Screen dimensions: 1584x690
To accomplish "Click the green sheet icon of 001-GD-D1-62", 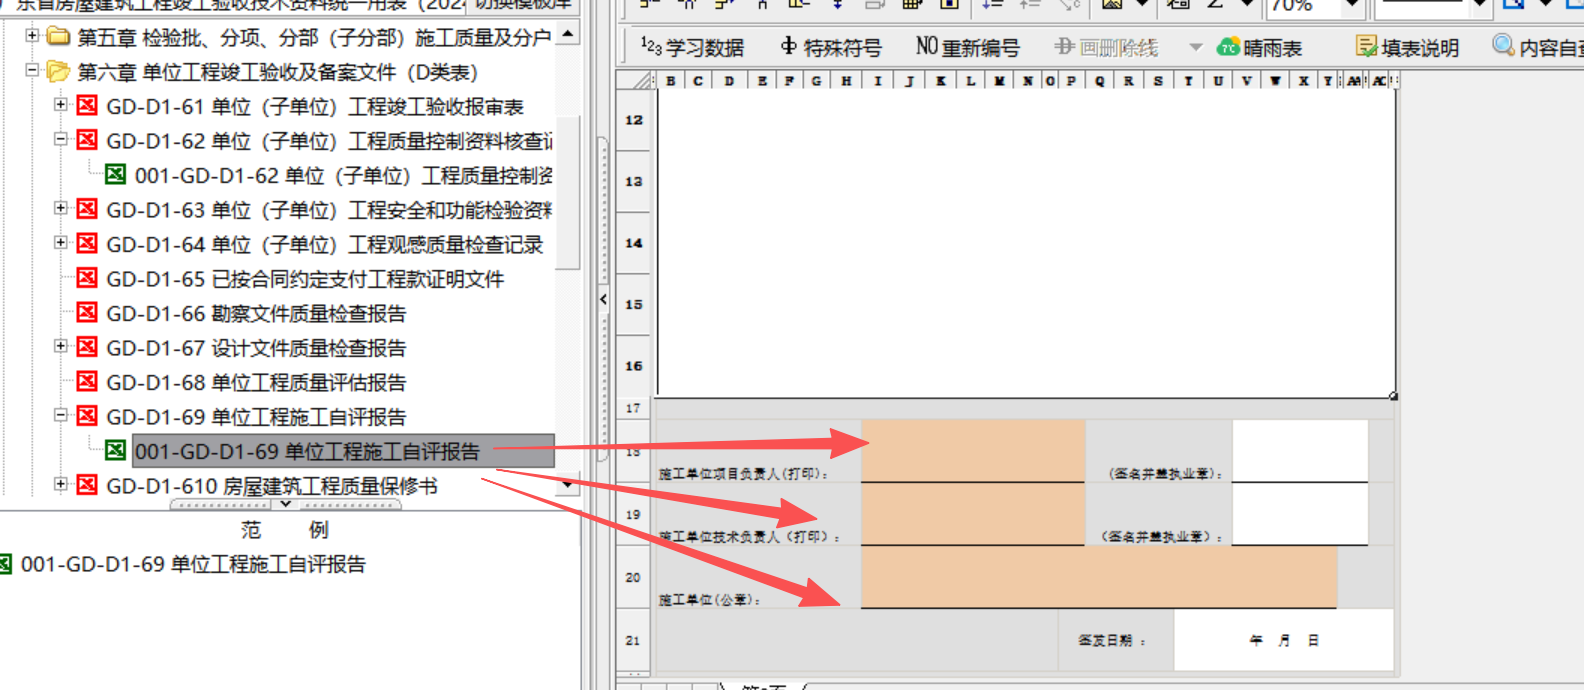I will (x=116, y=175).
